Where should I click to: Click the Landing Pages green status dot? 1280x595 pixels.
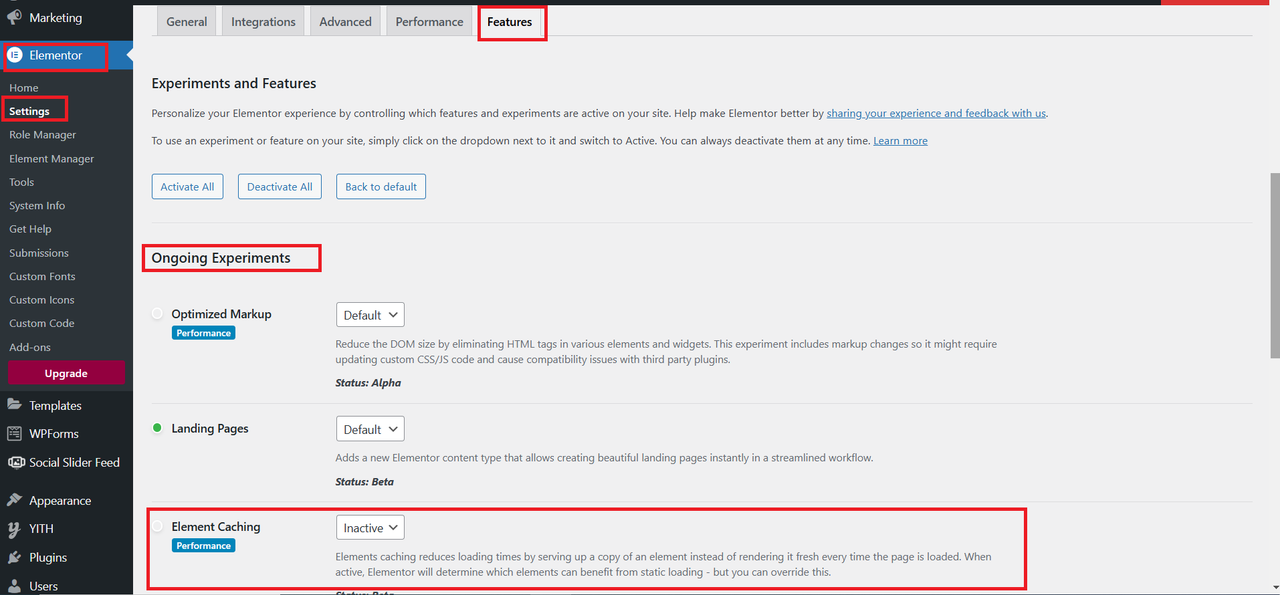coord(157,428)
